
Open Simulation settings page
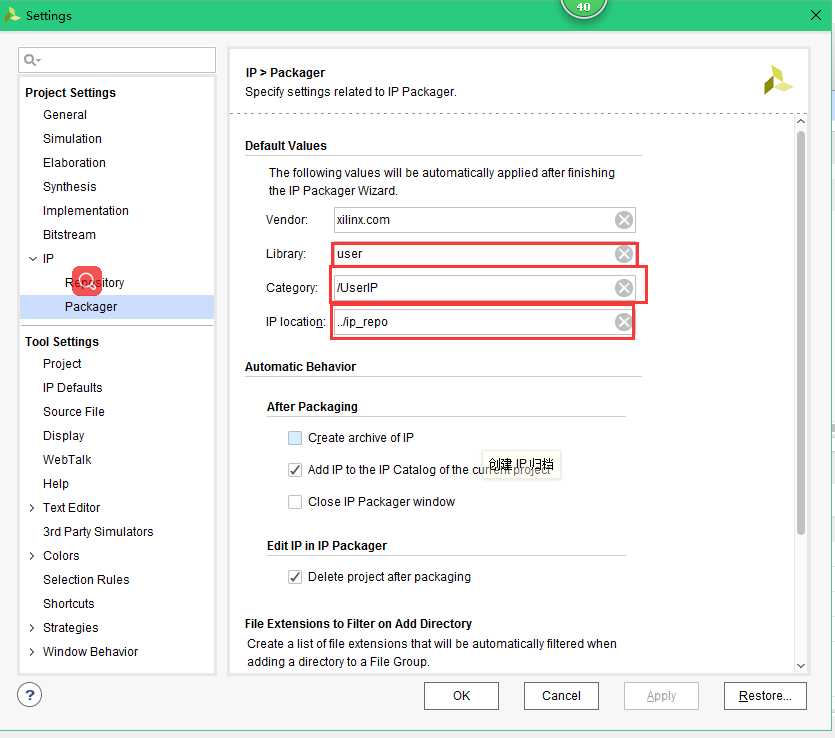pos(72,138)
